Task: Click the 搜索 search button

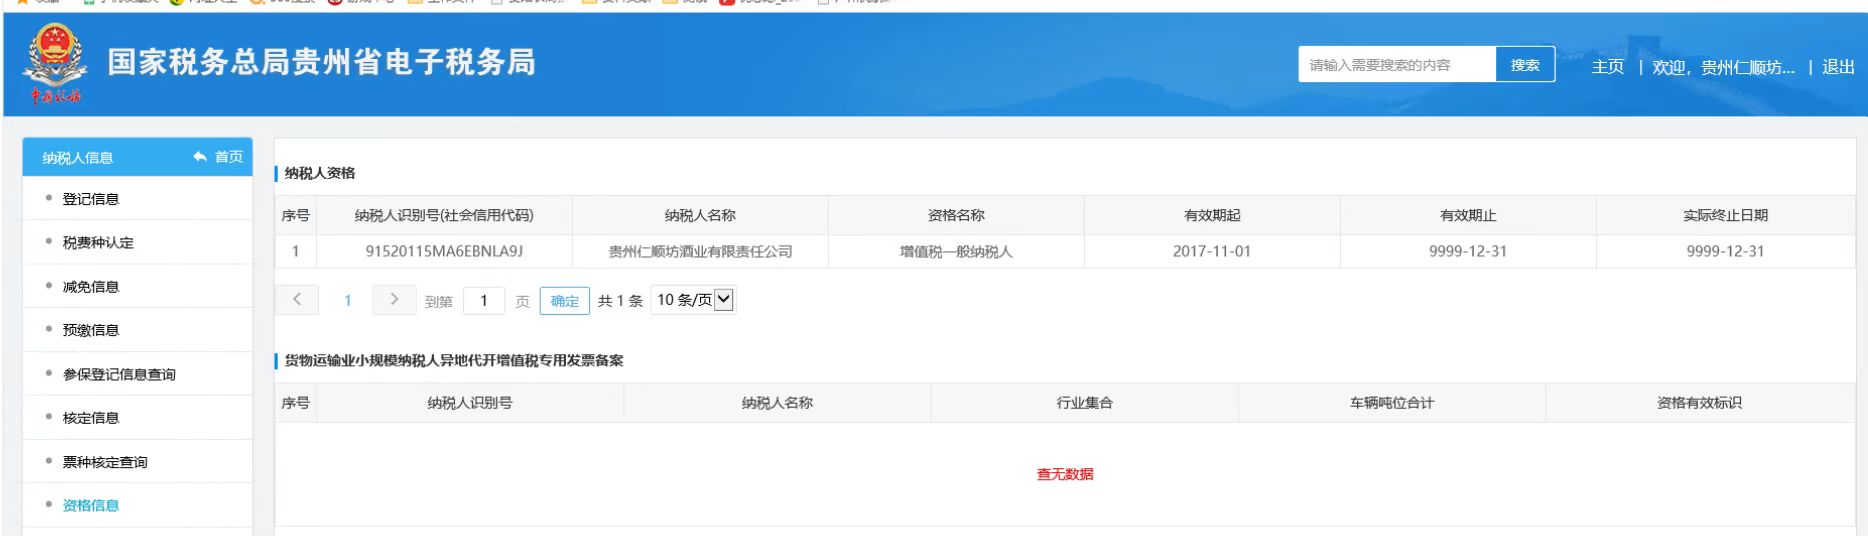Action: click(1524, 65)
